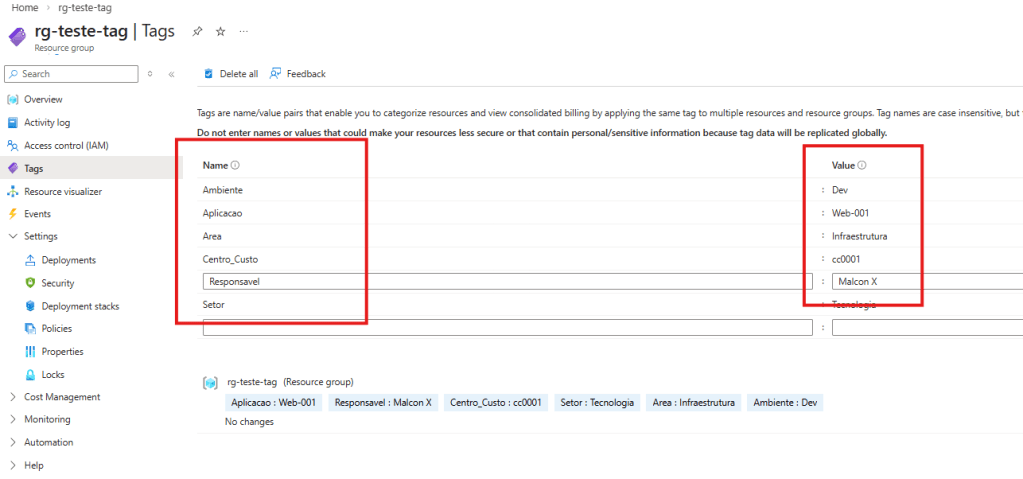1023x479 pixels.
Task: Click the Delete all button
Action: pyautogui.click(x=231, y=74)
